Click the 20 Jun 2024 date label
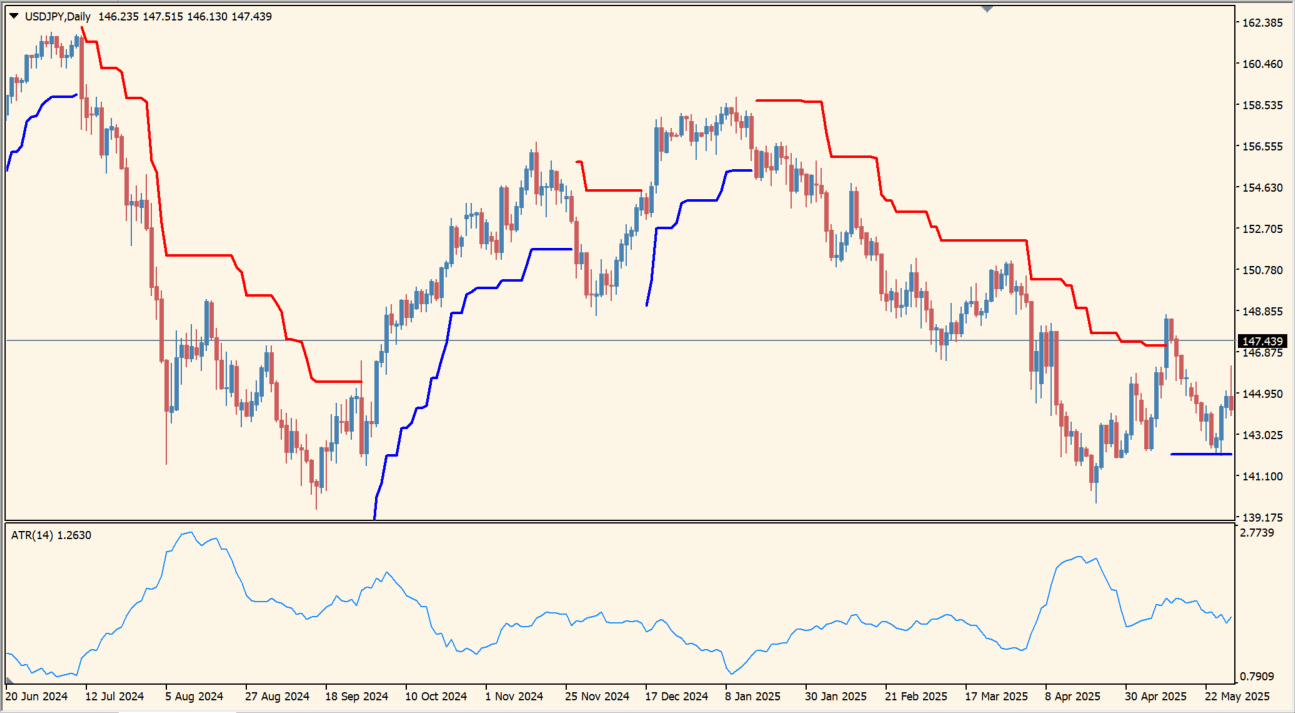Screen dimensions: 1295x713 click(36, 696)
